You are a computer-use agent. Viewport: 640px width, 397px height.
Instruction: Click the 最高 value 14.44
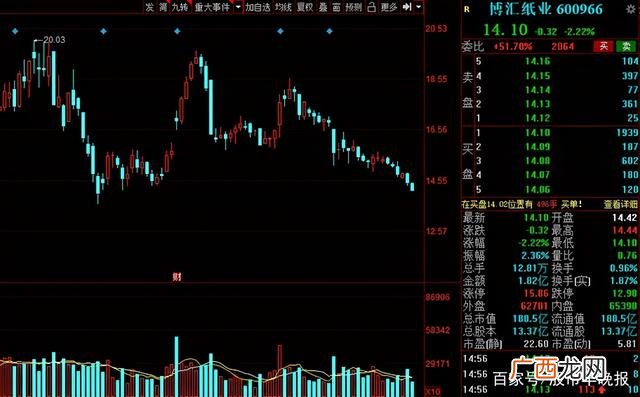[x=624, y=231]
